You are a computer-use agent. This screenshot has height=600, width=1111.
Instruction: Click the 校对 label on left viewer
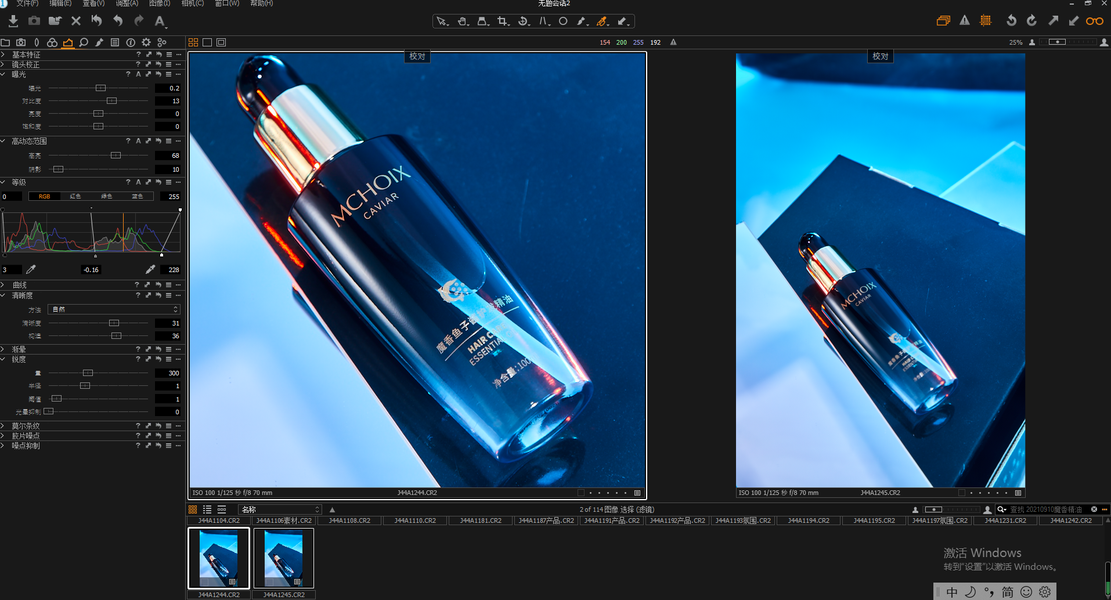[x=417, y=56]
